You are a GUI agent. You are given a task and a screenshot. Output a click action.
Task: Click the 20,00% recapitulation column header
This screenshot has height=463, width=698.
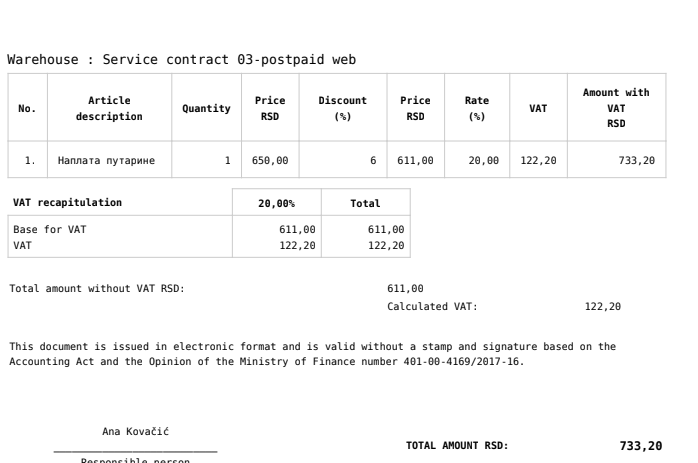point(275,203)
